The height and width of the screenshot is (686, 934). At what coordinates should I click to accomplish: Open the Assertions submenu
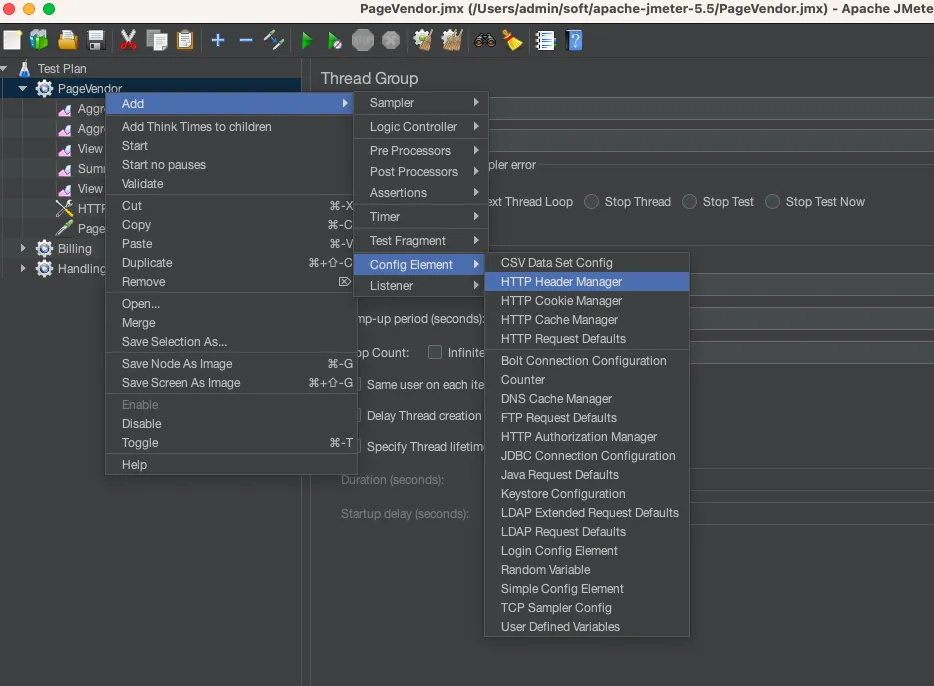point(421,193)
